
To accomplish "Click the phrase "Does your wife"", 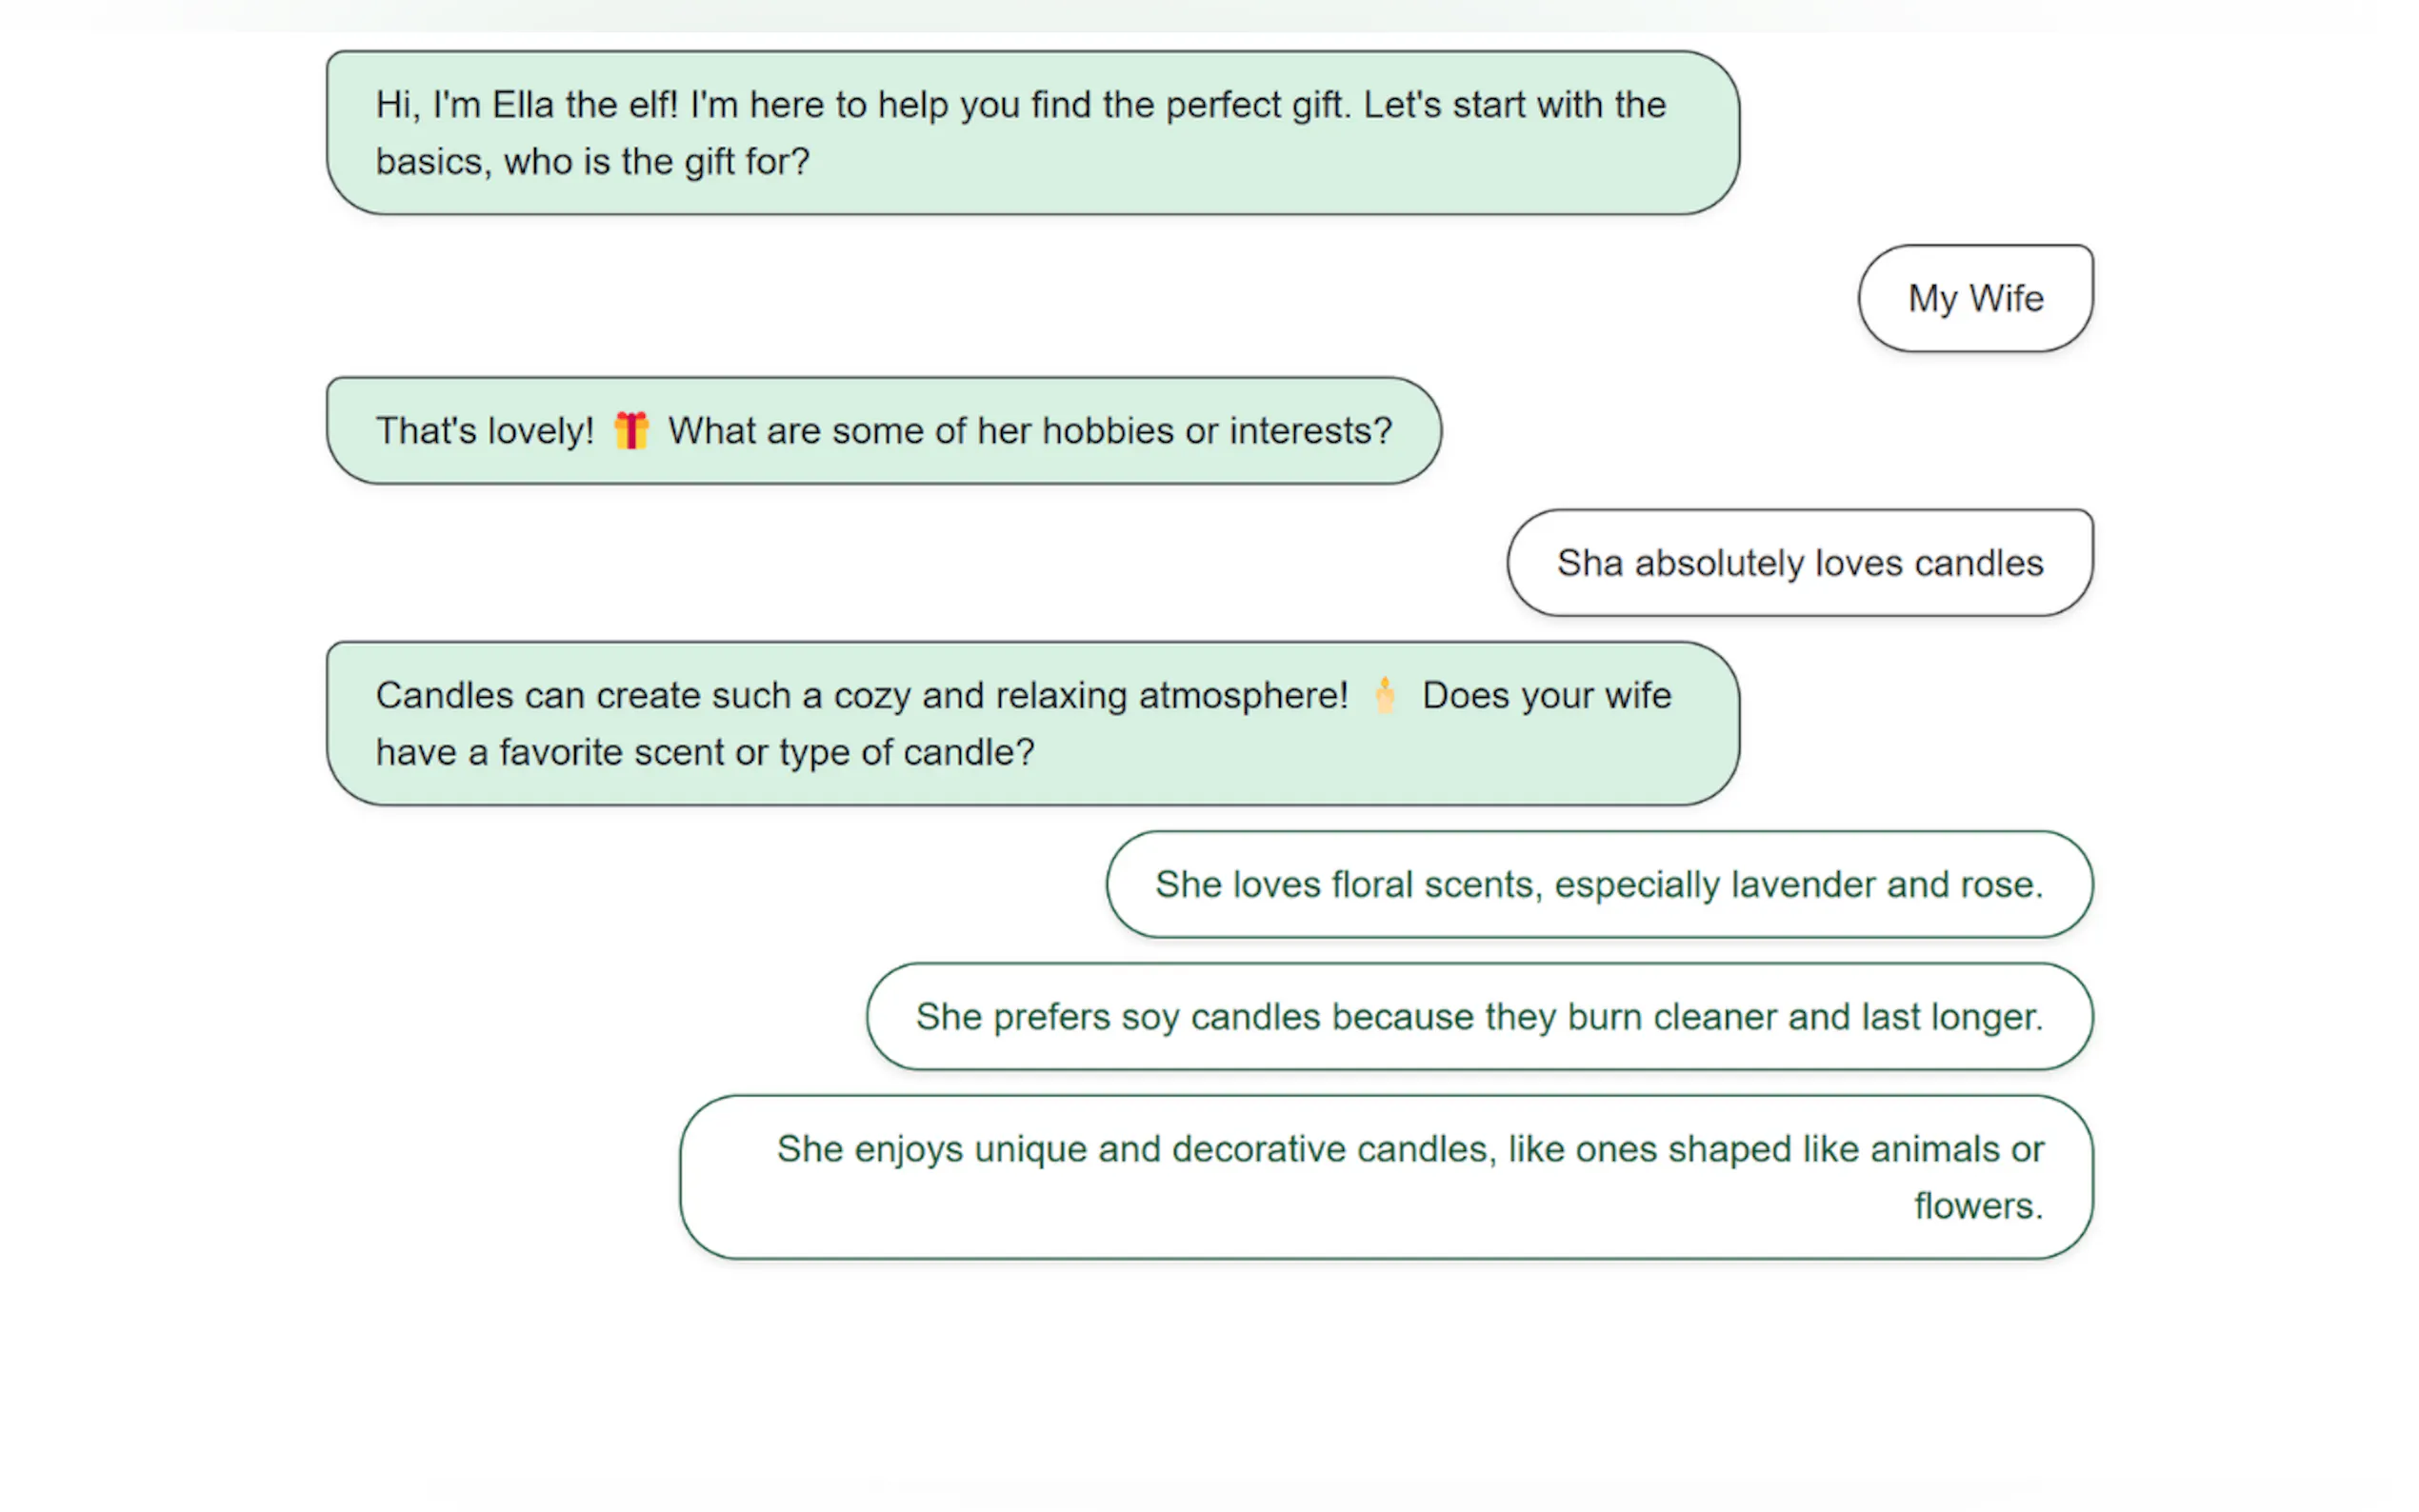I will pos(1546,695).
